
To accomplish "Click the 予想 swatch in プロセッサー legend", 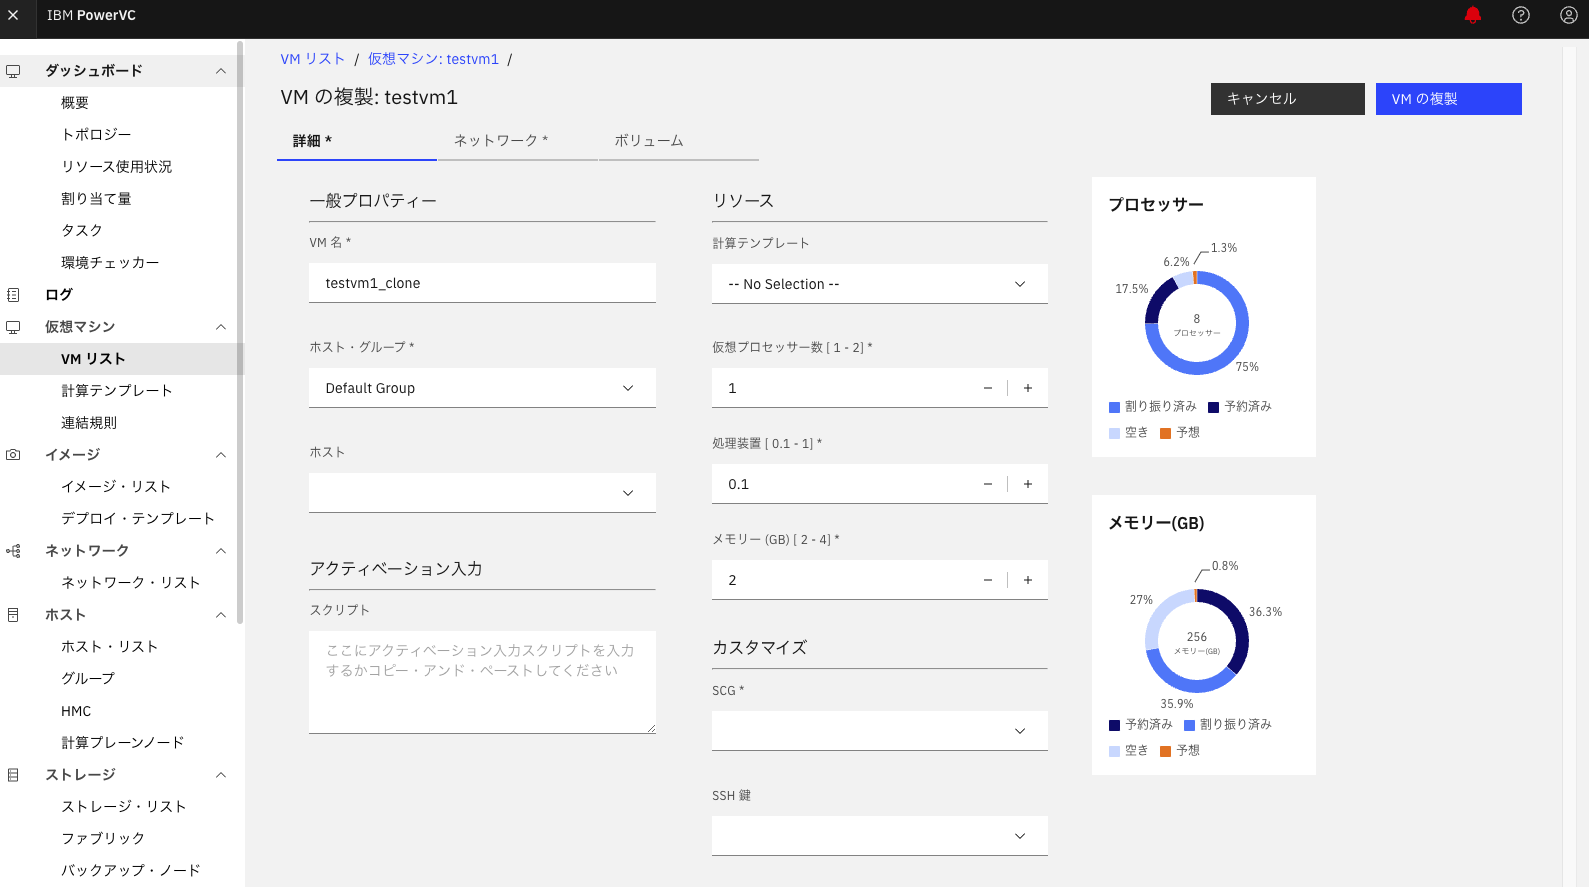I will pyautogui.click(x=1165, y=433).
